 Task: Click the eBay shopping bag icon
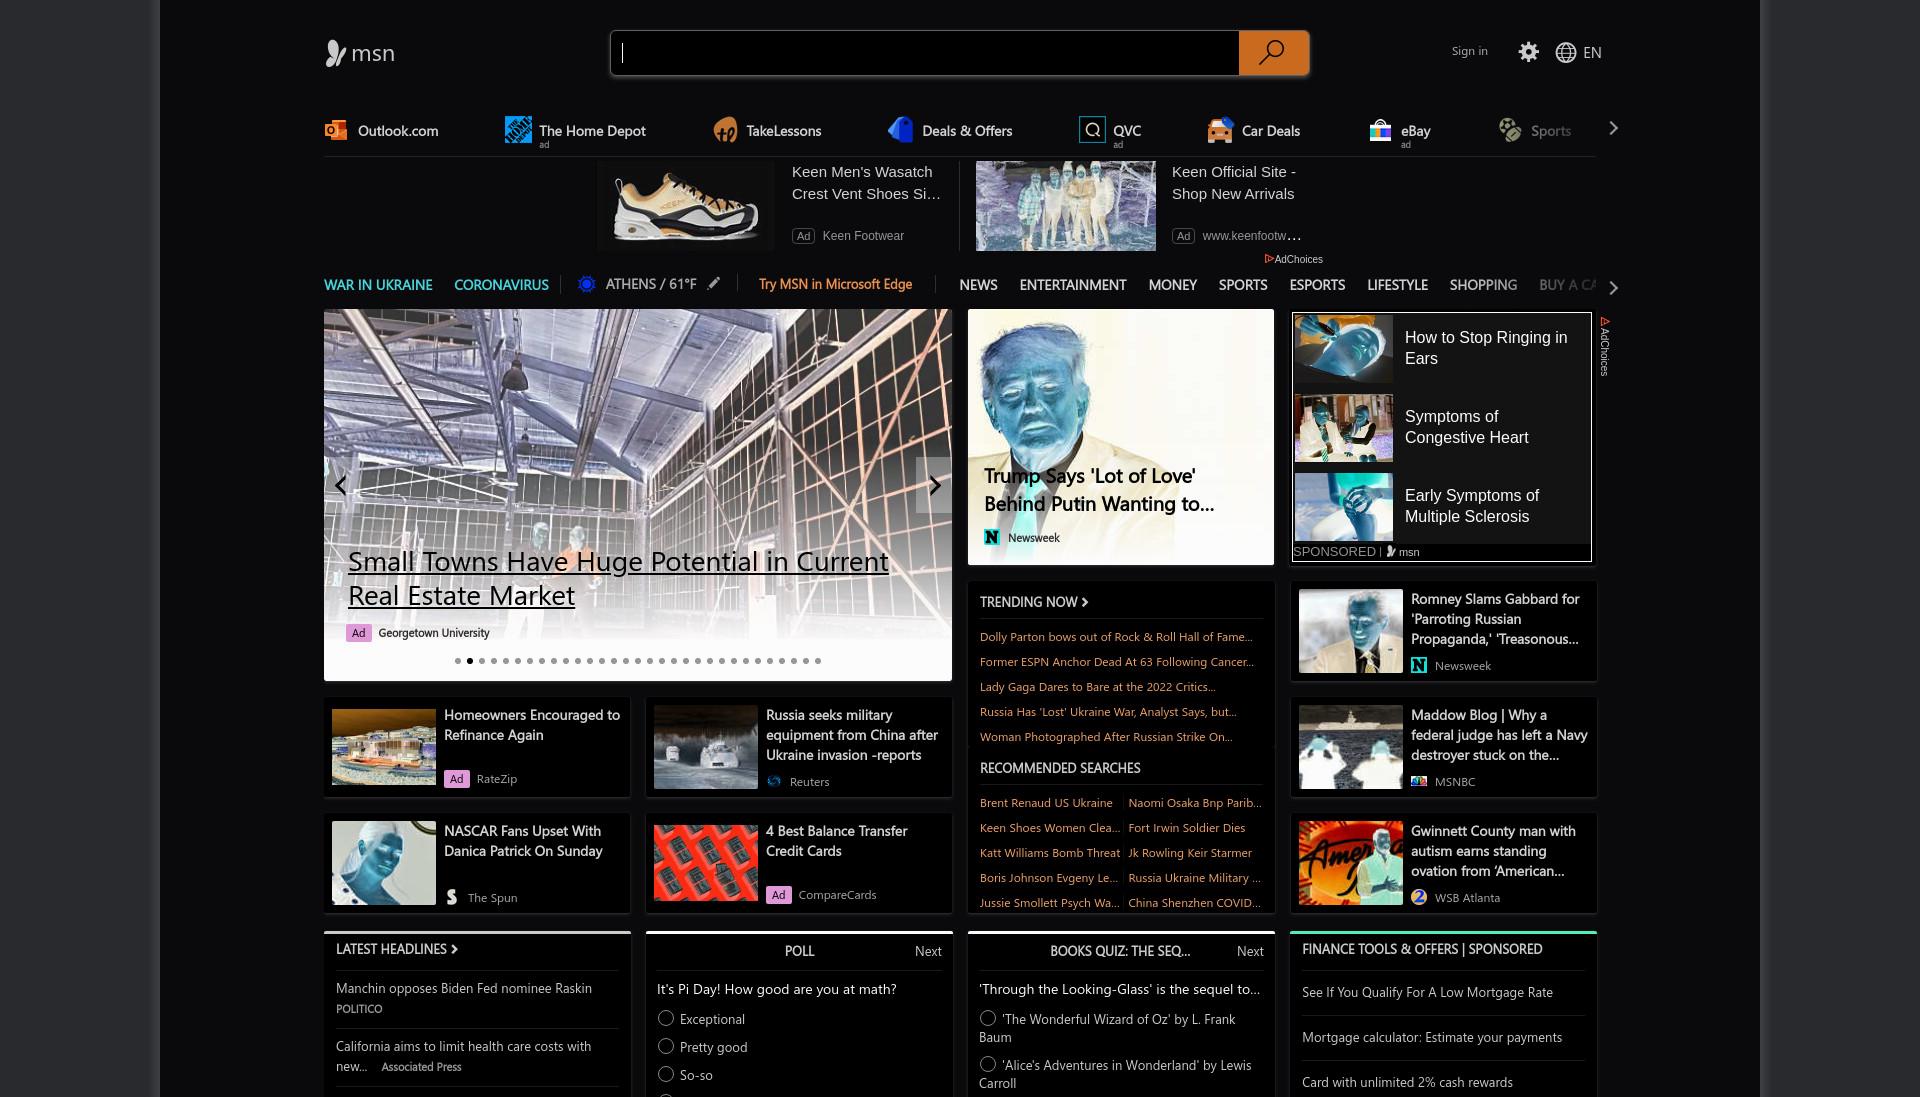[1380, 130]
